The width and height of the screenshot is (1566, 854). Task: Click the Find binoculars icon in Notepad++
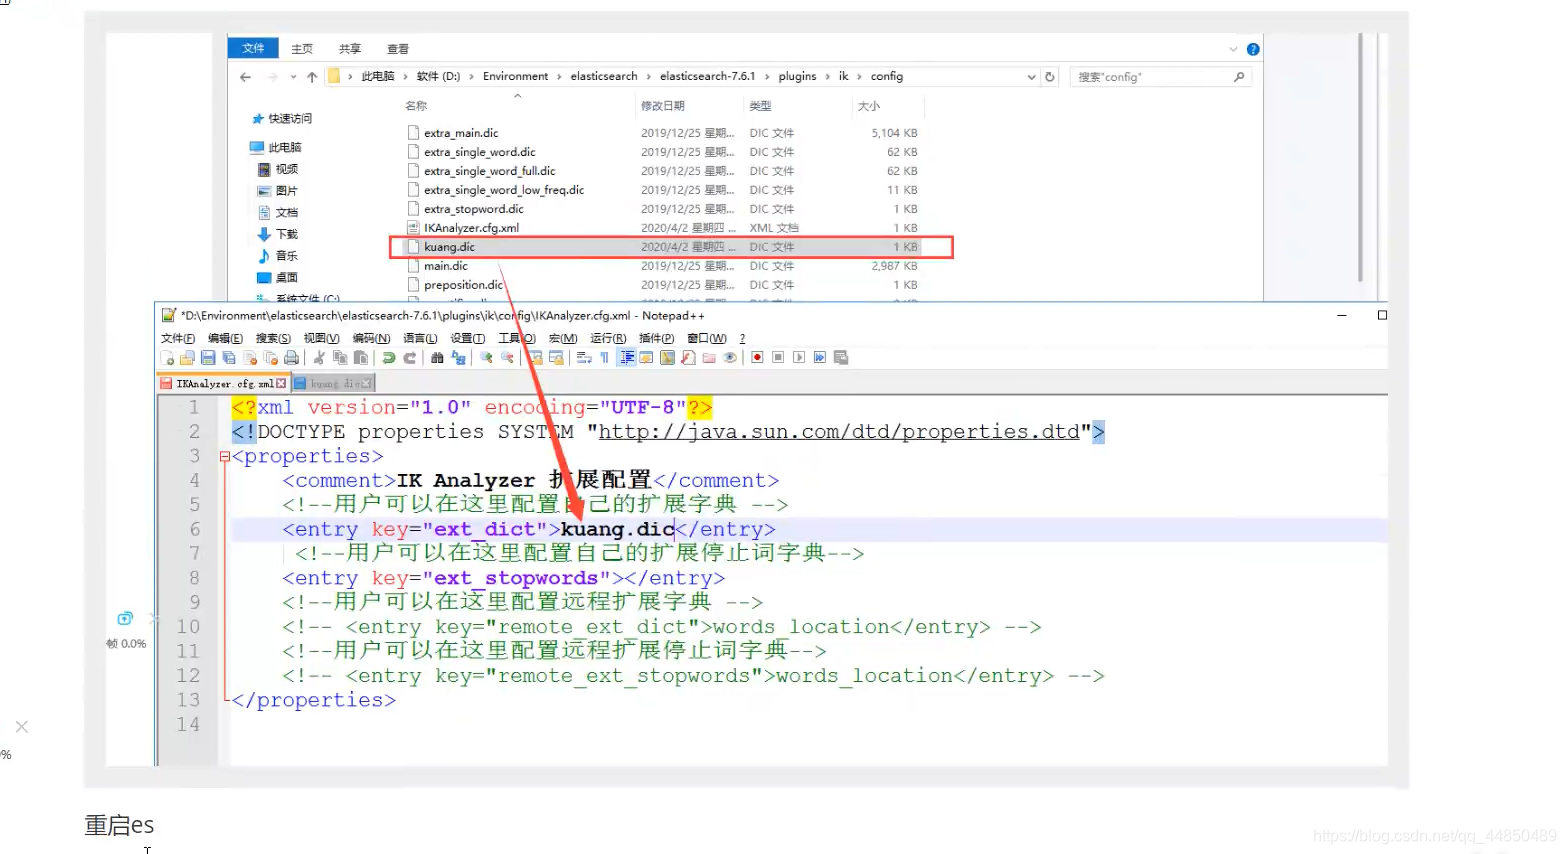pos(437,358)
